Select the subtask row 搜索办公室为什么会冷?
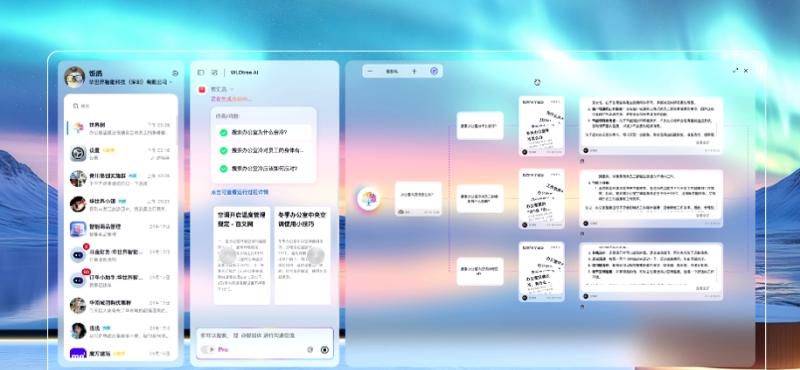The height and width of the screenshot is (370, 800). pos(263,132)
